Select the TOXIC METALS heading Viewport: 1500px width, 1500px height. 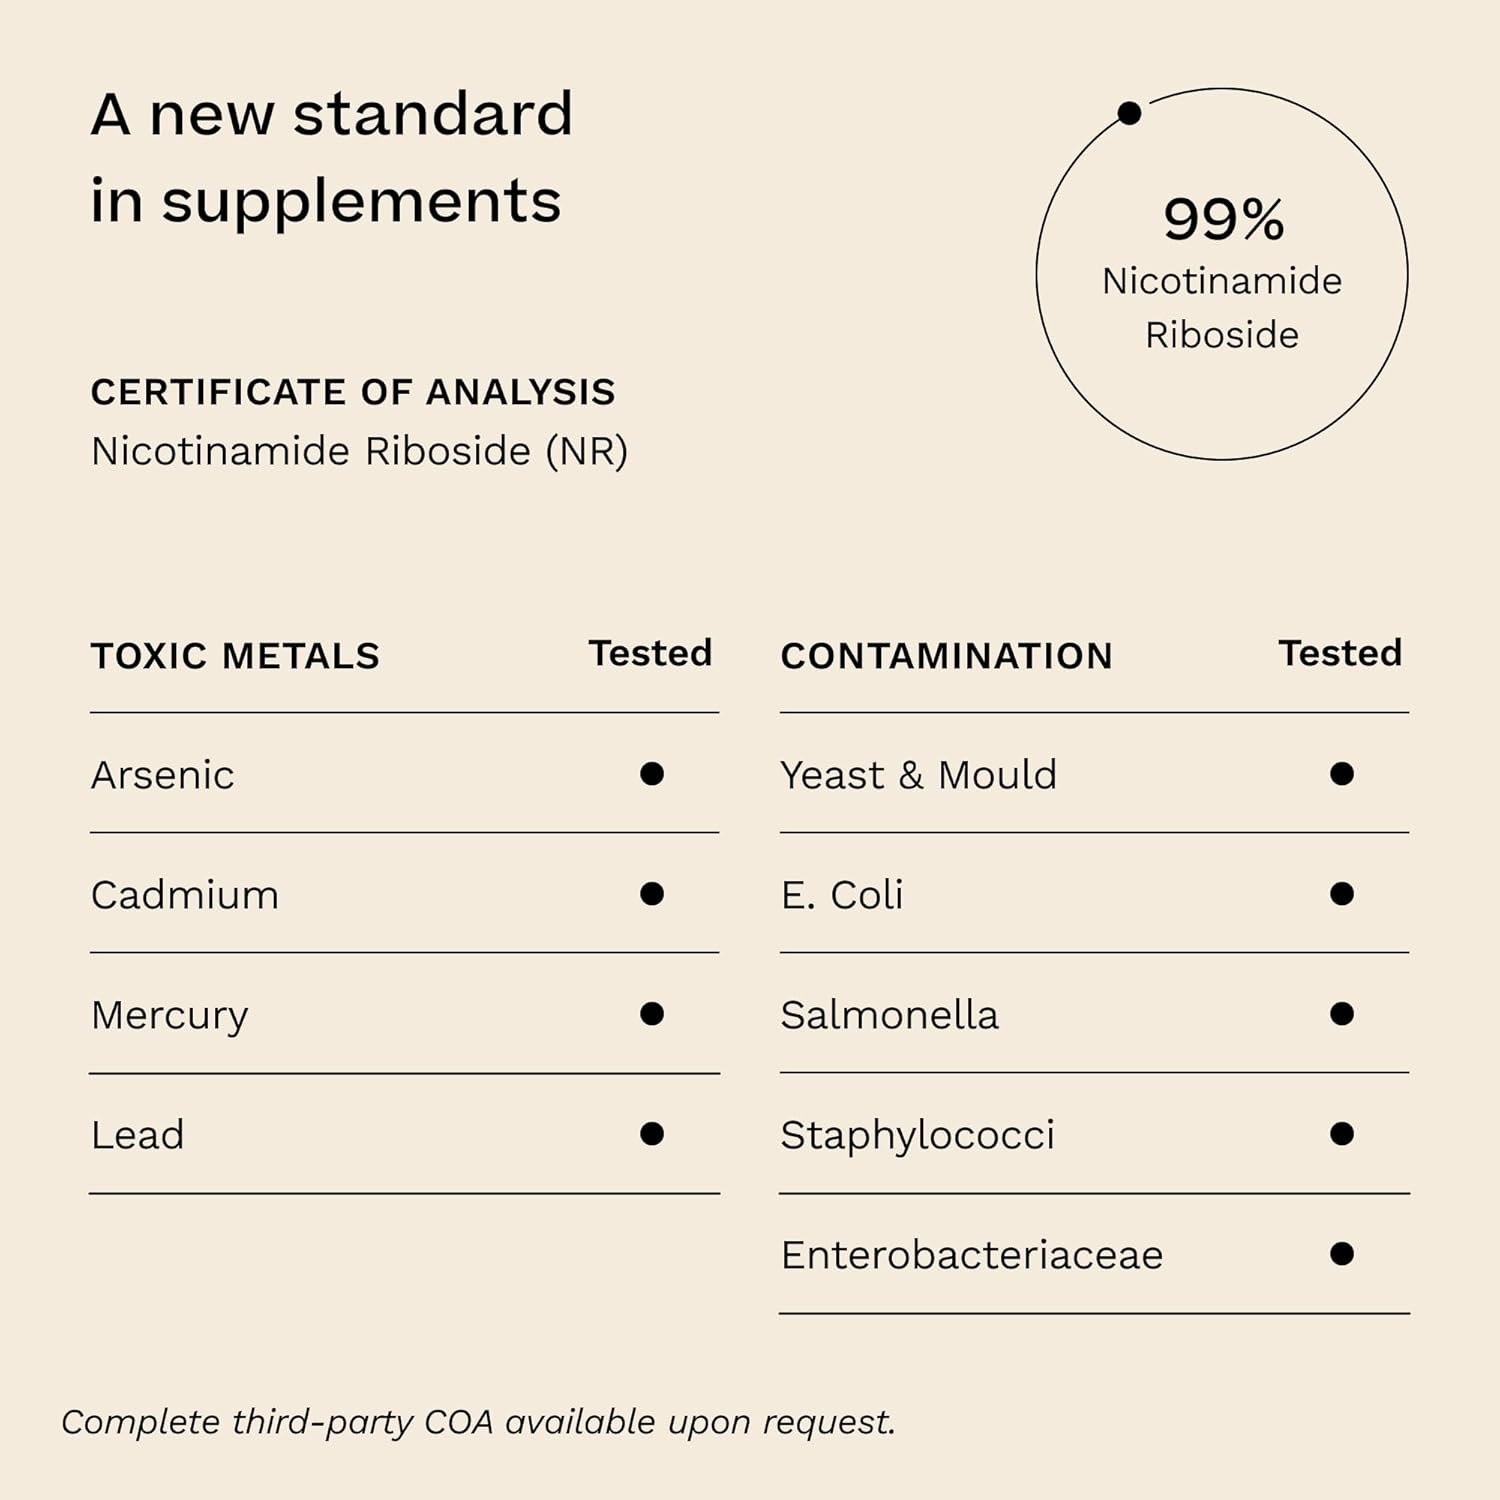(235, 656)
